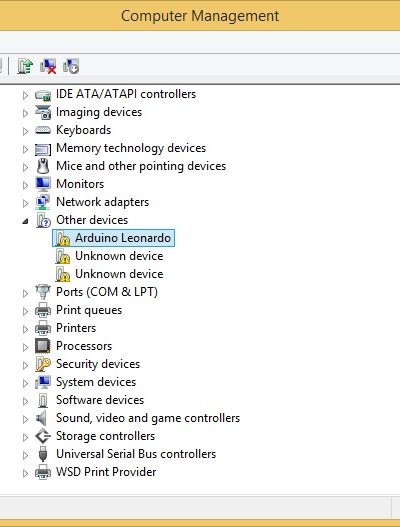Expand the IDE ATA/ATAPI controllers node

coord(26,95)
